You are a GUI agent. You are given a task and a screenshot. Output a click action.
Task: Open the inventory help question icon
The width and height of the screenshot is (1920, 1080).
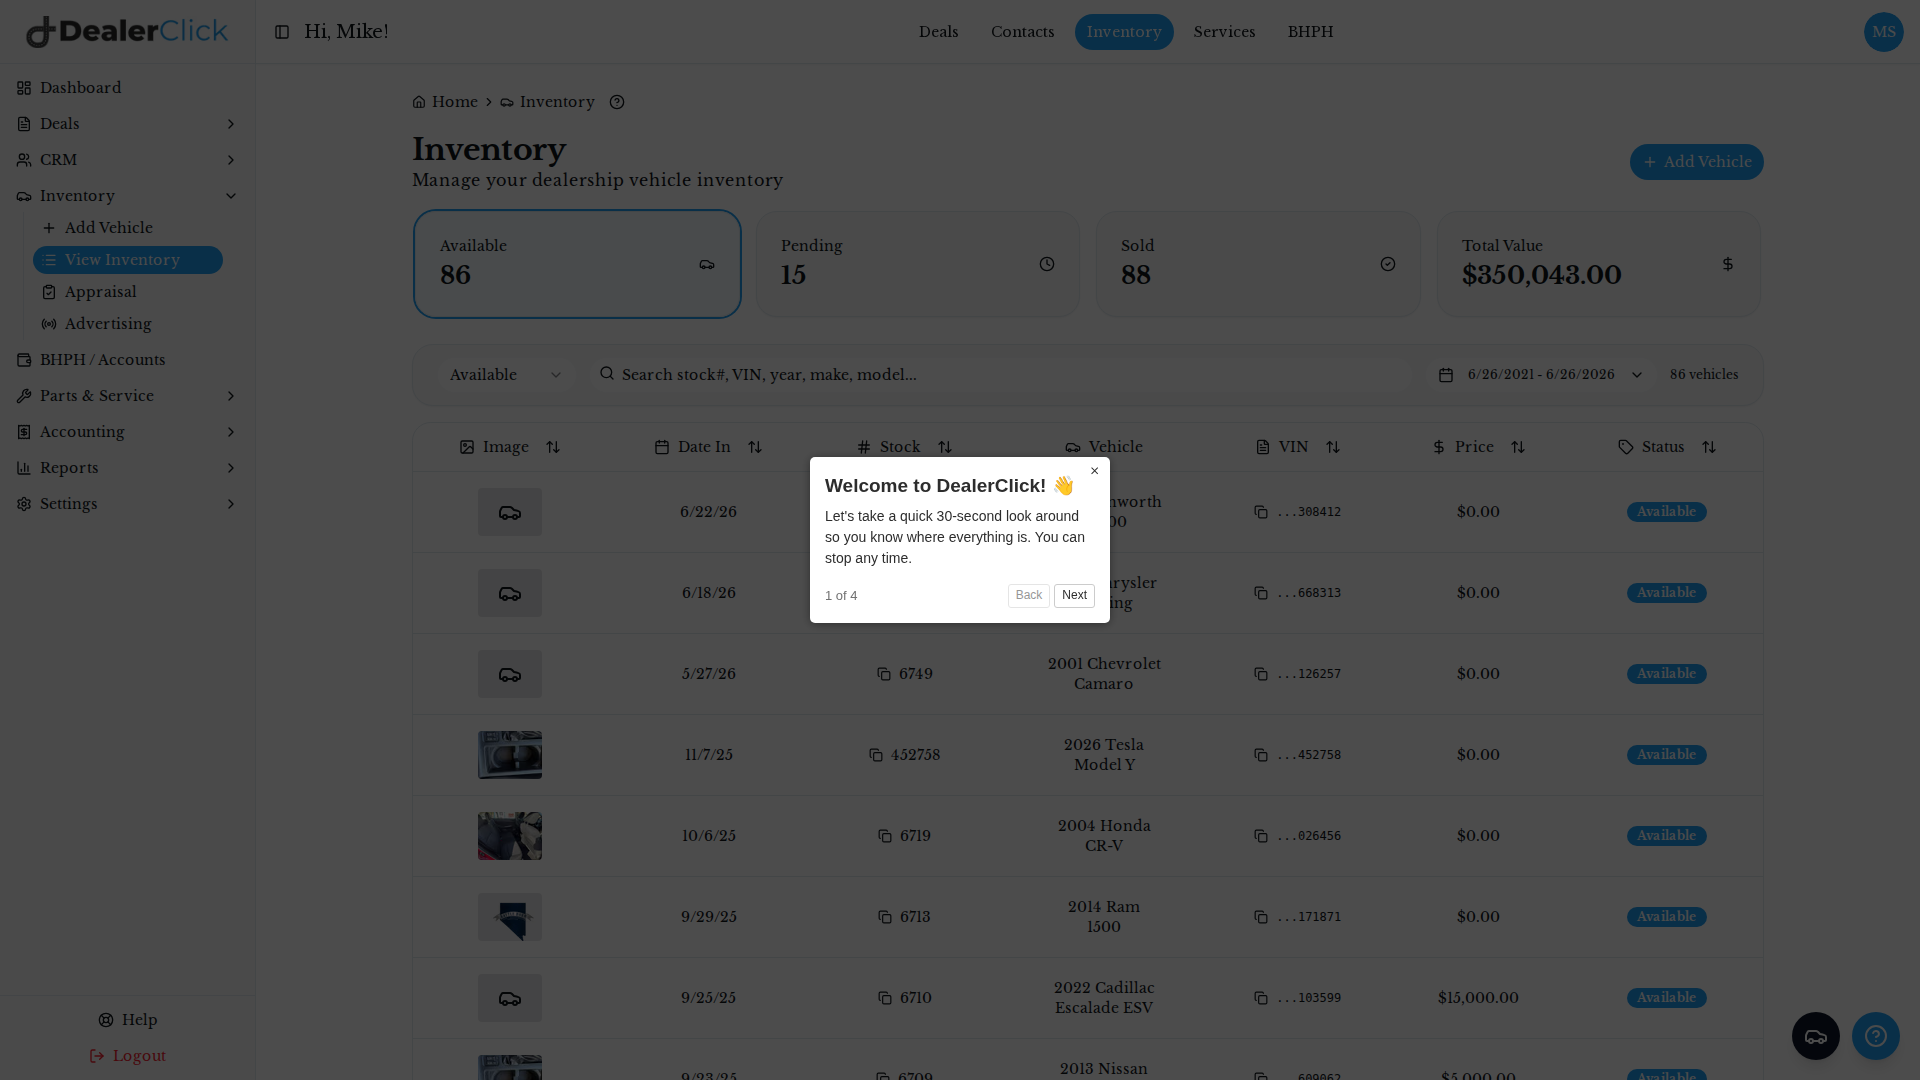(617, 102)
